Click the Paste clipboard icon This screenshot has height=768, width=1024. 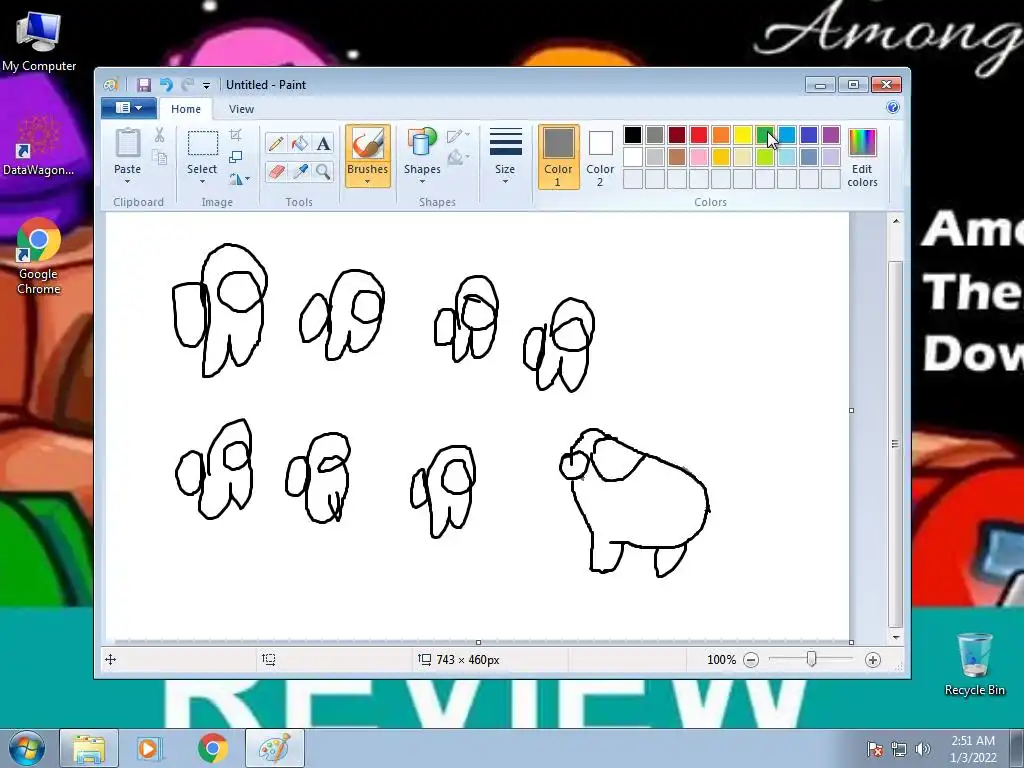(x=127, y=143)
